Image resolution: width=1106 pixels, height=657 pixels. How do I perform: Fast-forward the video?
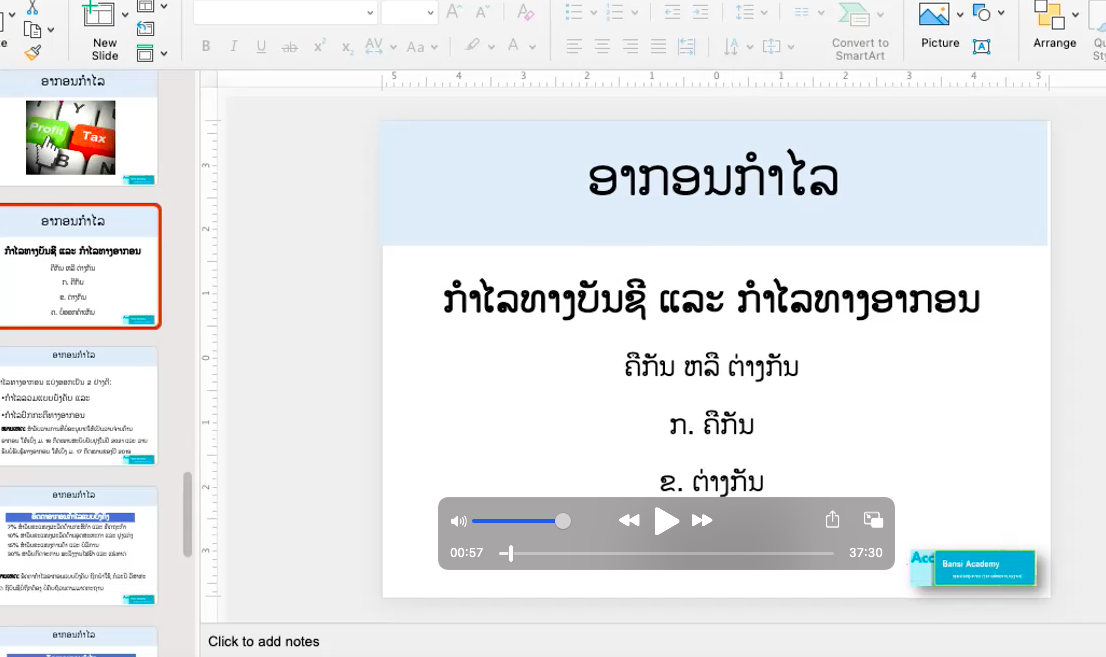tap(702, 521)
